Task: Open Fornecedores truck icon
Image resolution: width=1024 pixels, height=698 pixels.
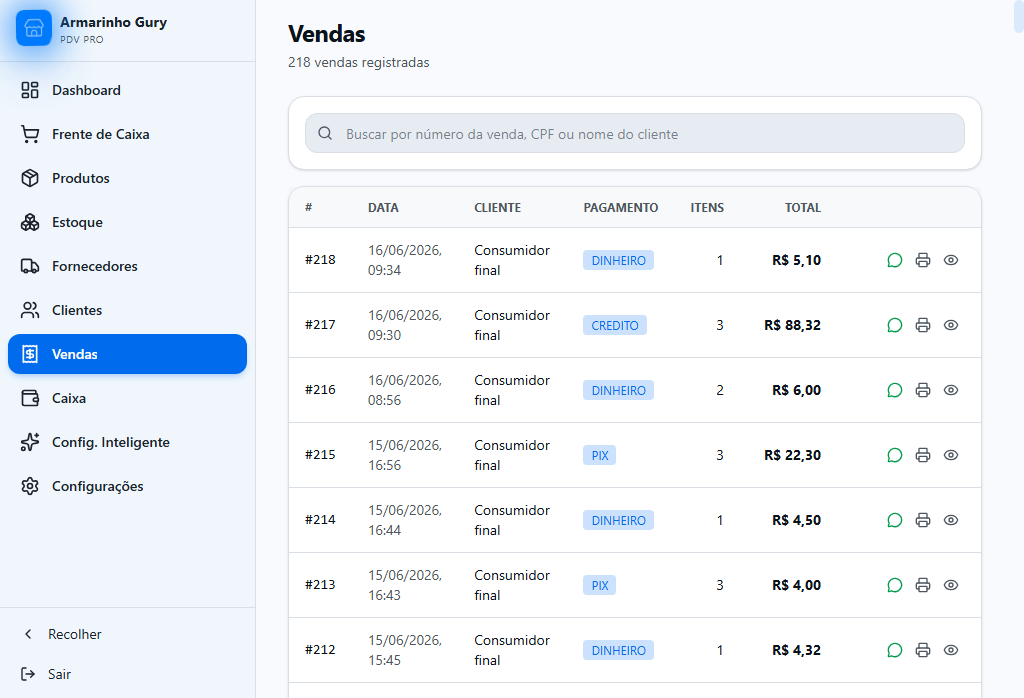Action: tap(30, 266)
